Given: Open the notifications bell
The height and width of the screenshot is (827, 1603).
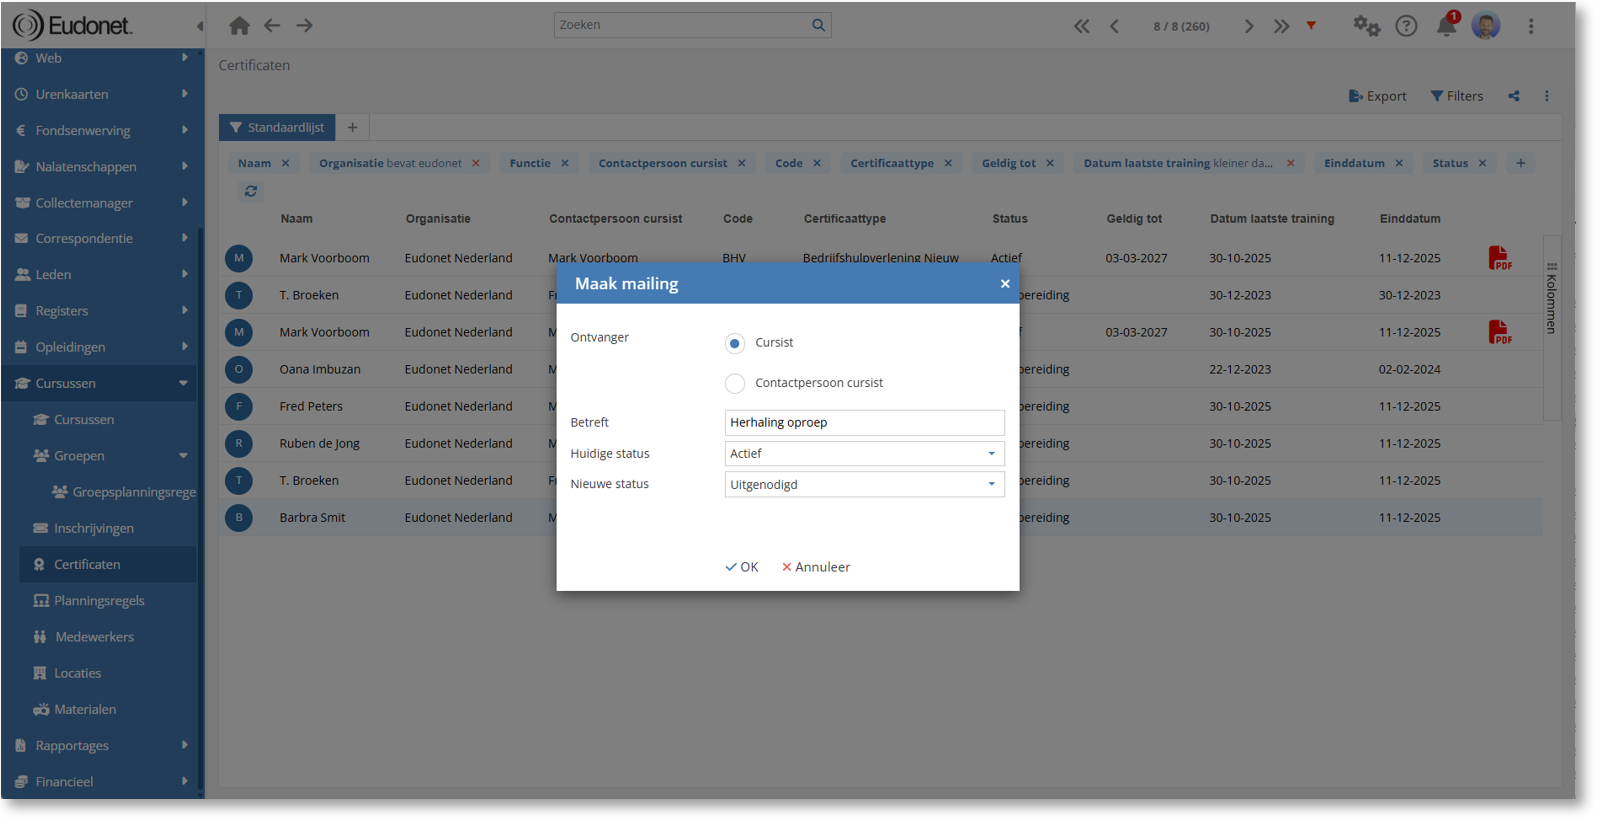Looking at the screenshot, I should coord(1446,26).
